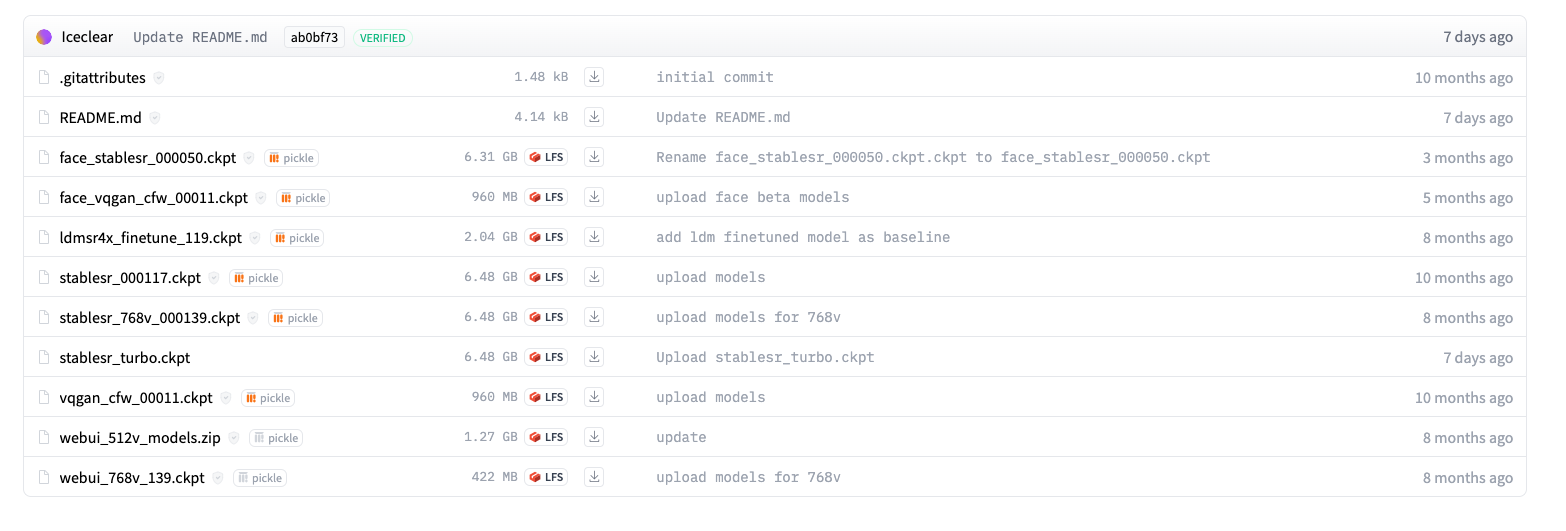Viewport: 1566px width, 531px height.
Task: Open 'upload models for 768v' commit for webui_768v_139.ckpt
Action: point(748,477)
